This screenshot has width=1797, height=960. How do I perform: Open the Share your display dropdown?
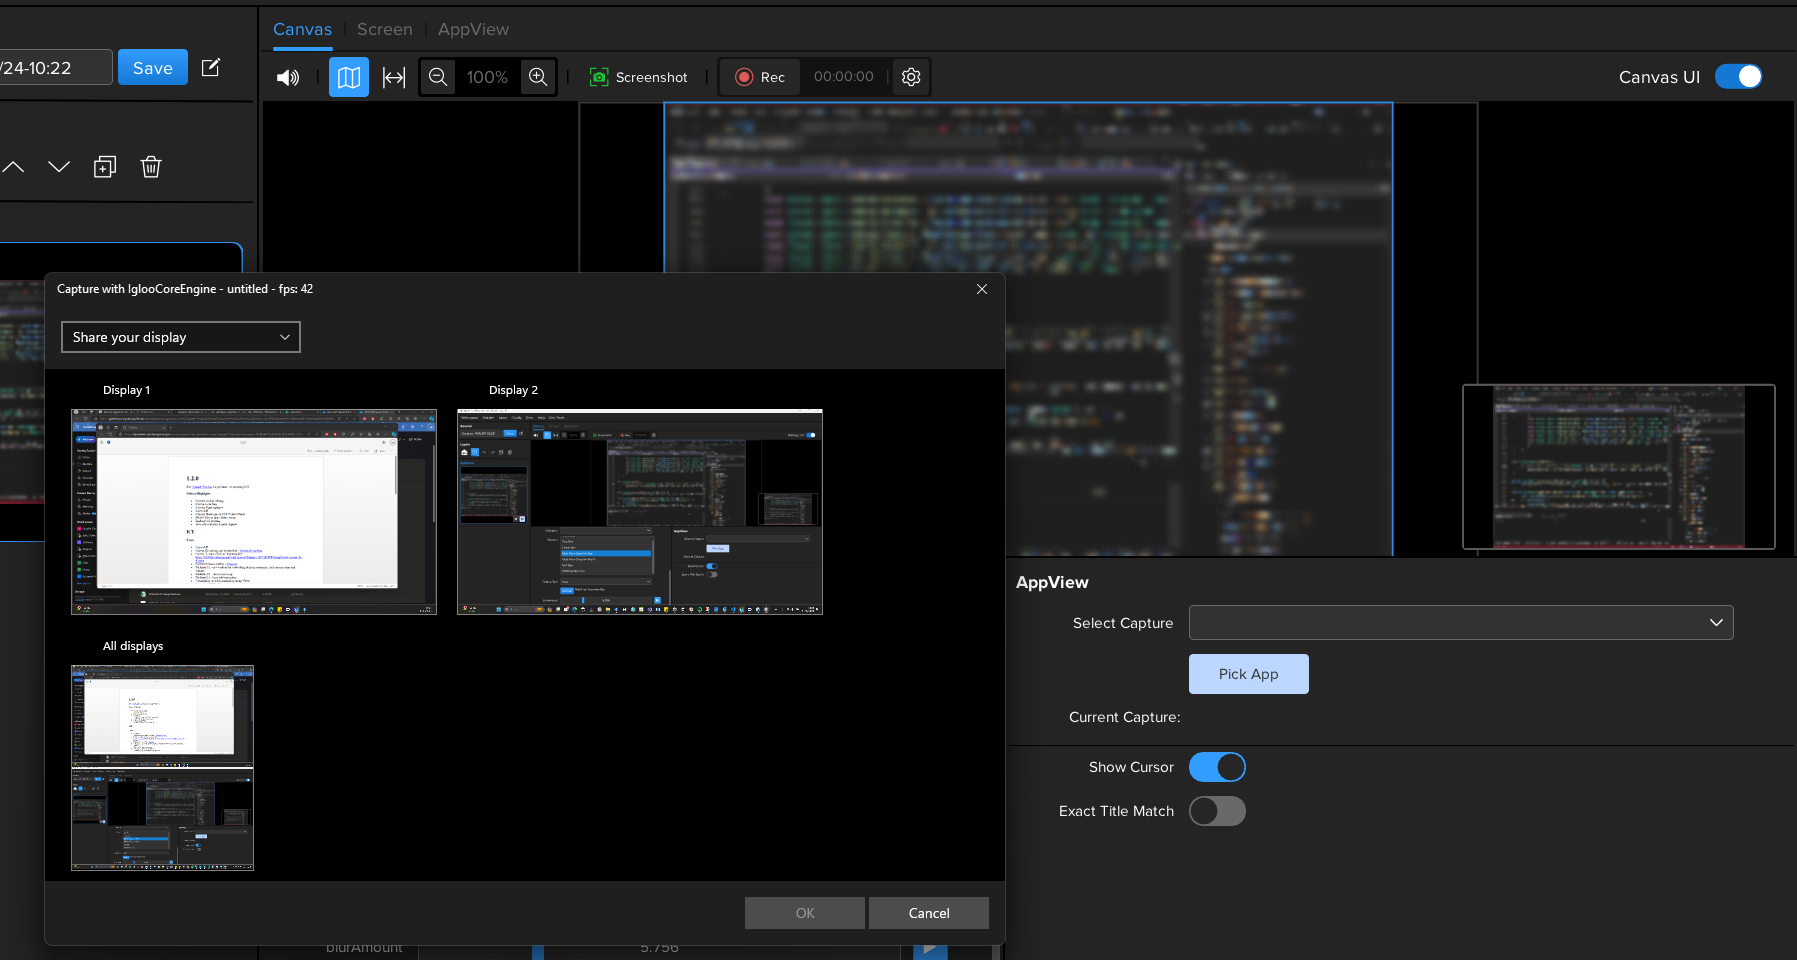pyautogui.click(x=181, y=337)
